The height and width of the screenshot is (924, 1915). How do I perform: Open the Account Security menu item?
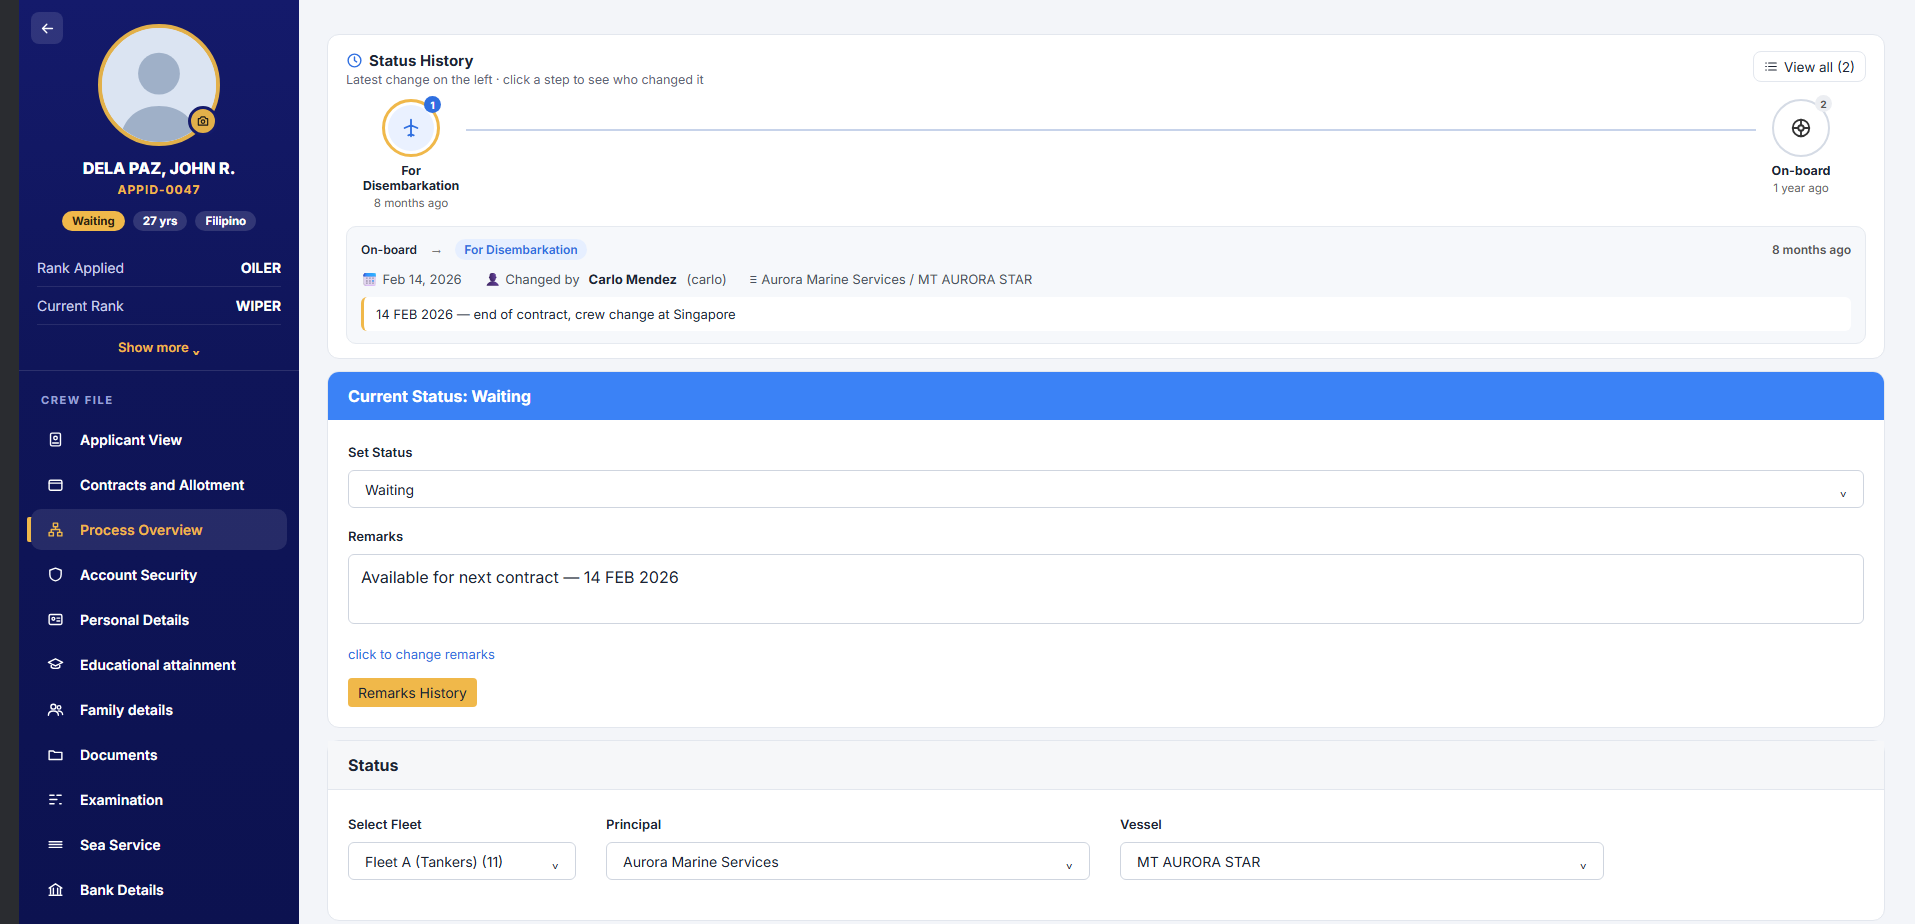pos(159,575)
